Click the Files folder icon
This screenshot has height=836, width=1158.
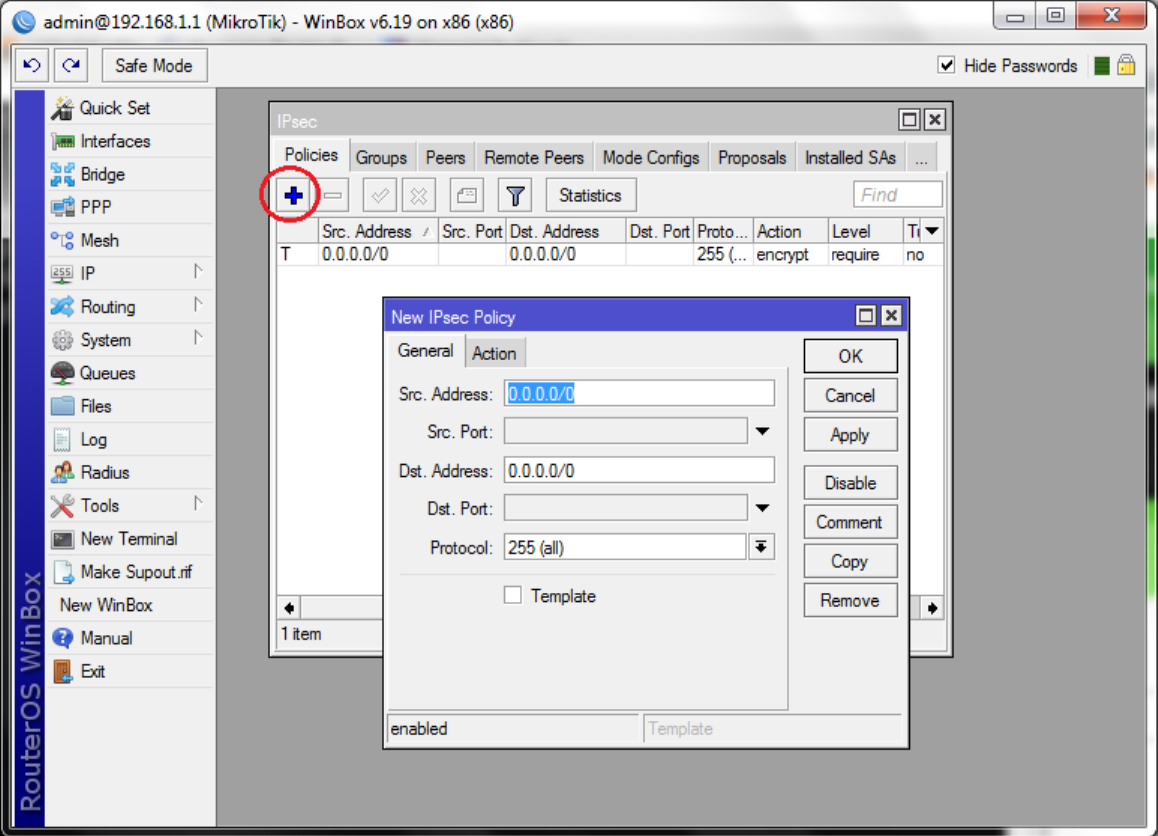point(63,406)
